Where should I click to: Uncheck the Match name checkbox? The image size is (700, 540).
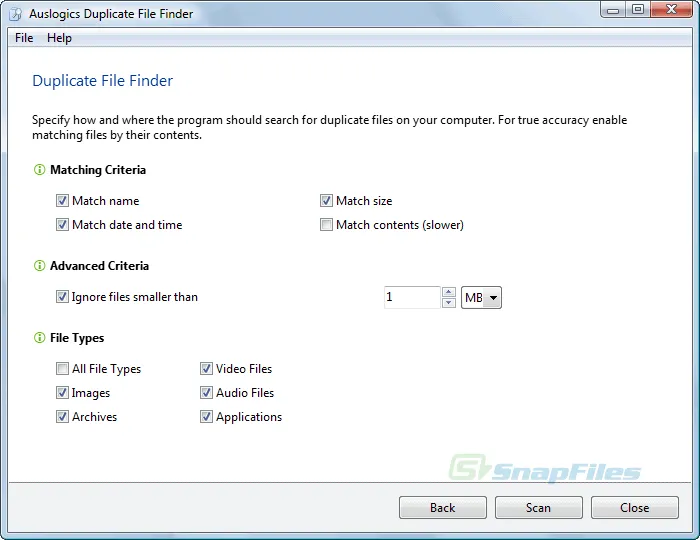[x=62, y=200]
